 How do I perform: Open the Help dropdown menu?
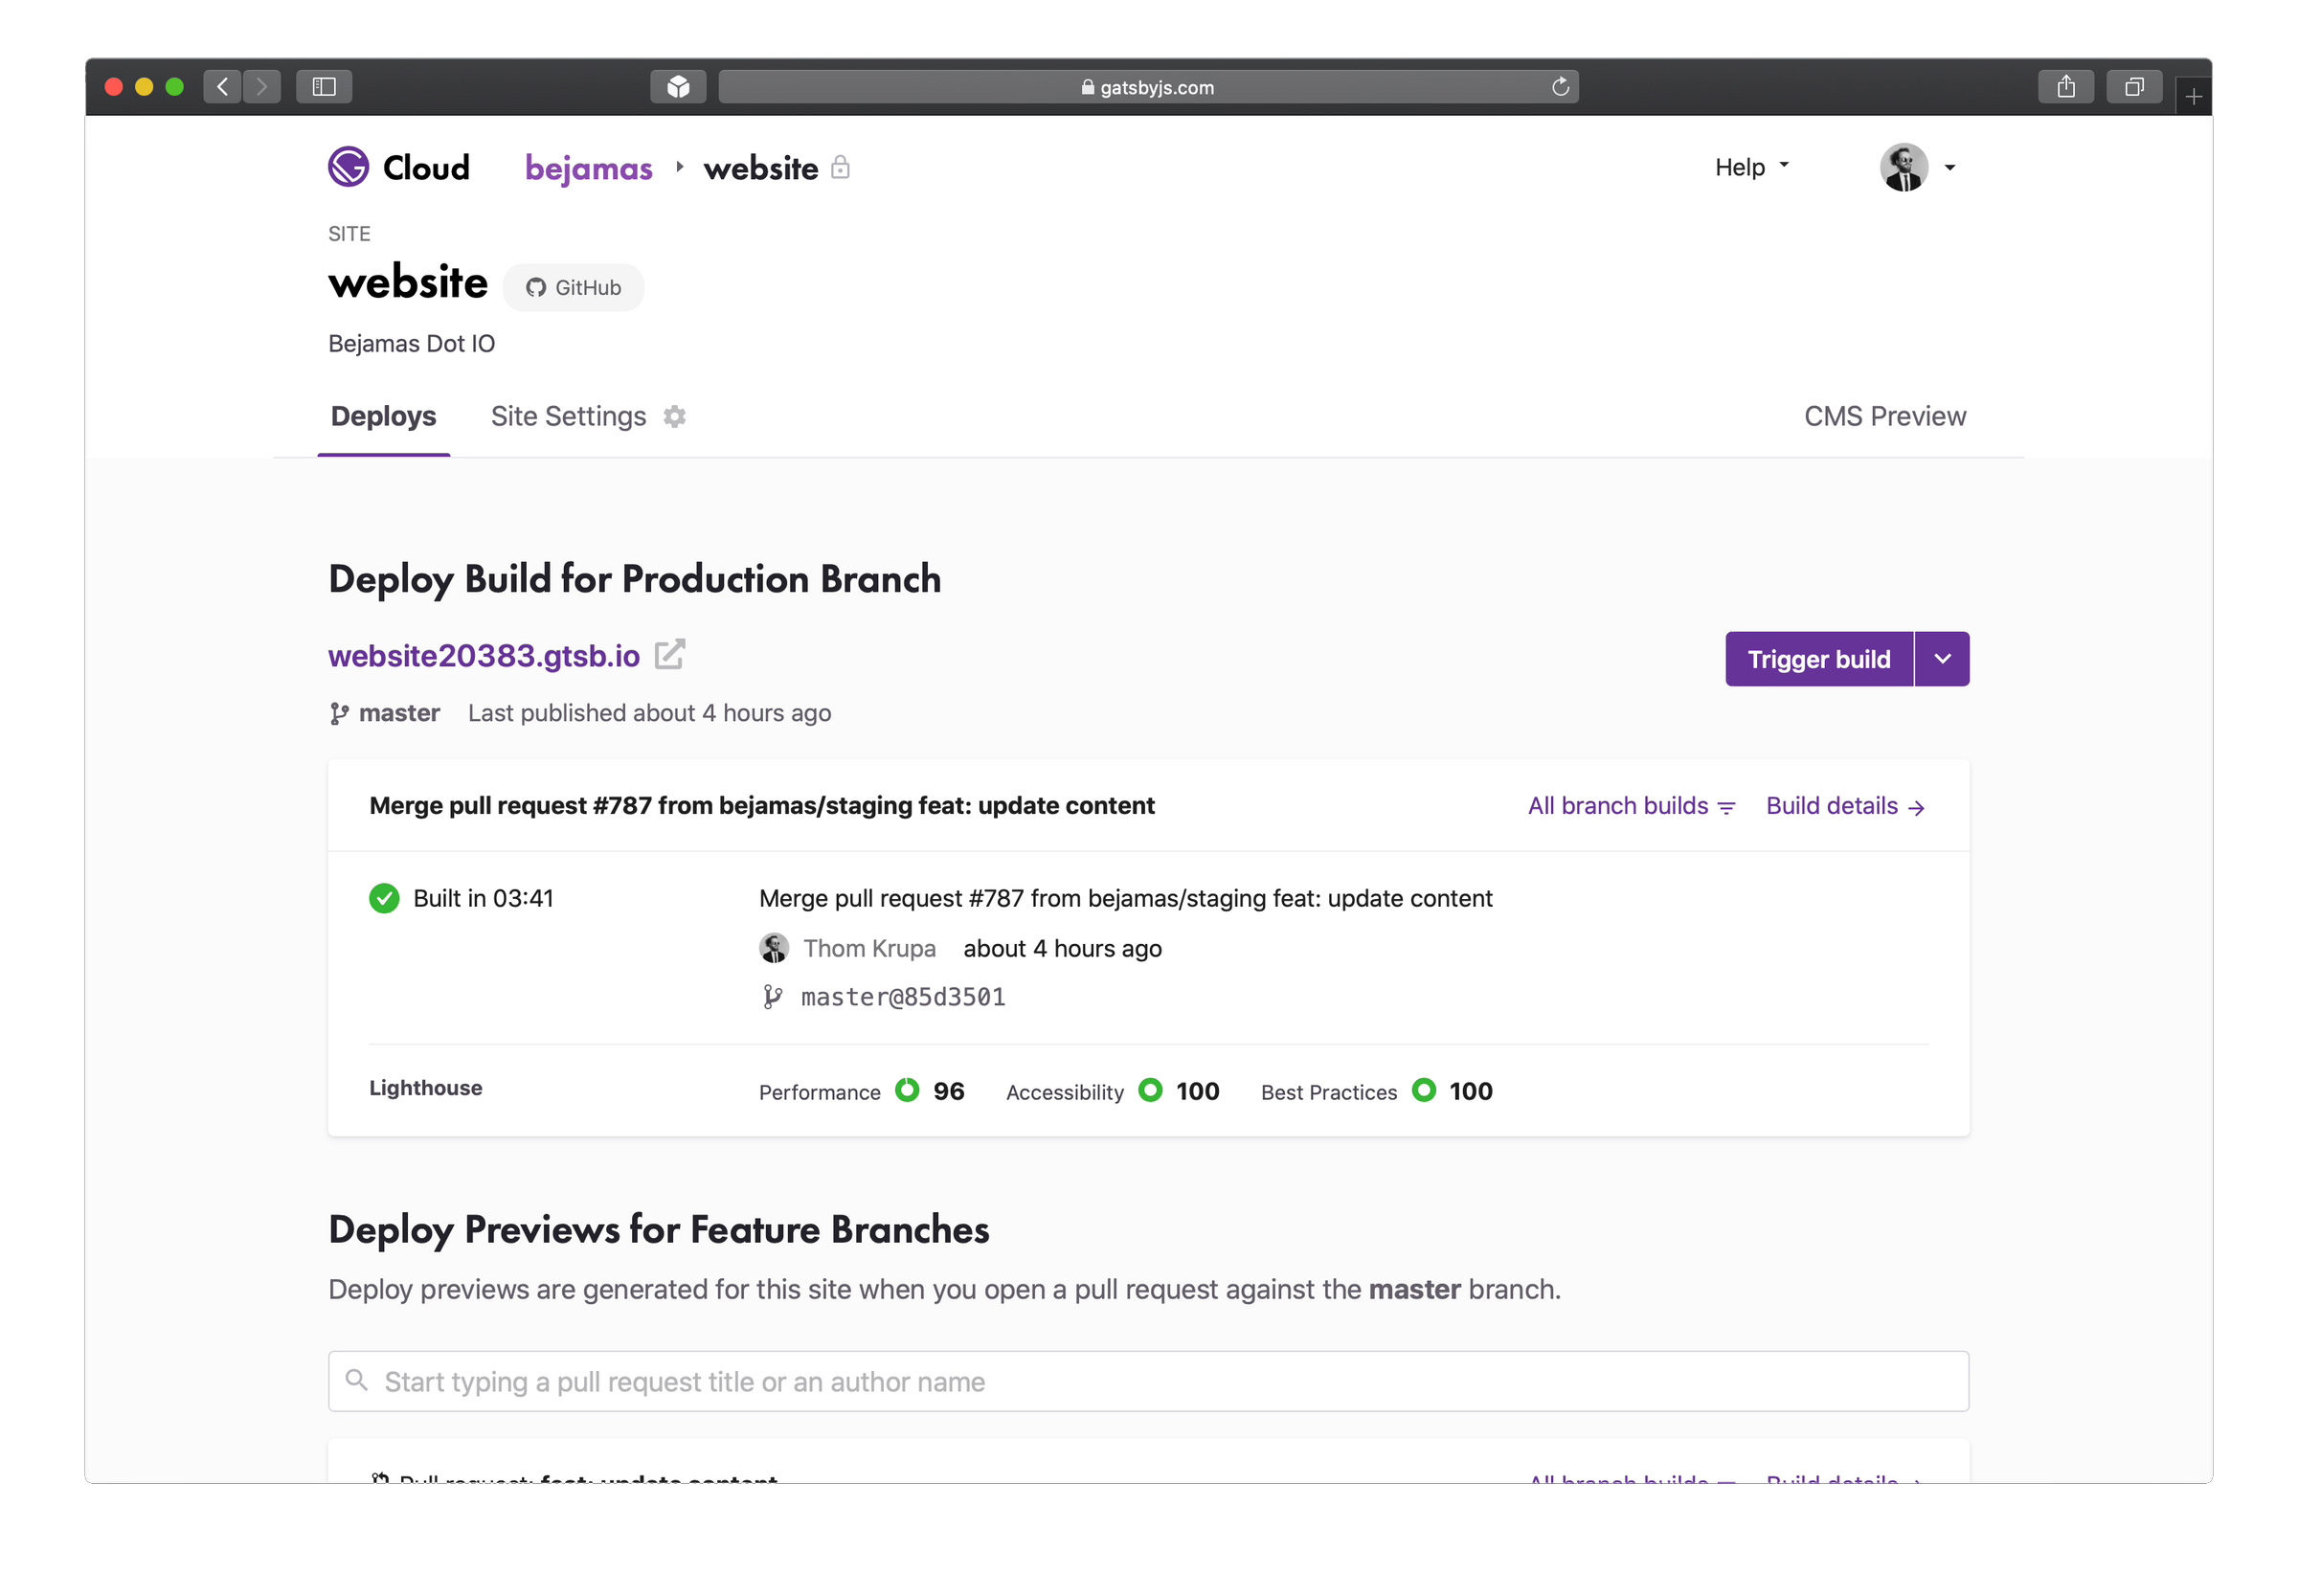click(x=1751, y=167)
